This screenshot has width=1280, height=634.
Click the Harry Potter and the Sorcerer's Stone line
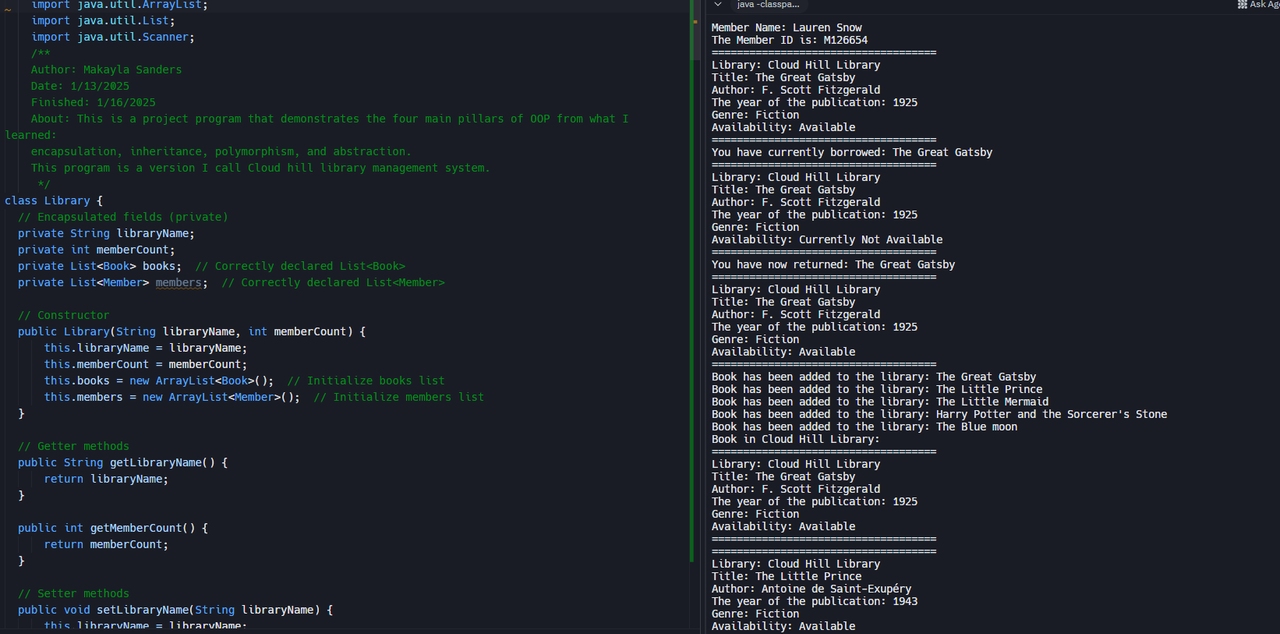click(x=939, y=414)
